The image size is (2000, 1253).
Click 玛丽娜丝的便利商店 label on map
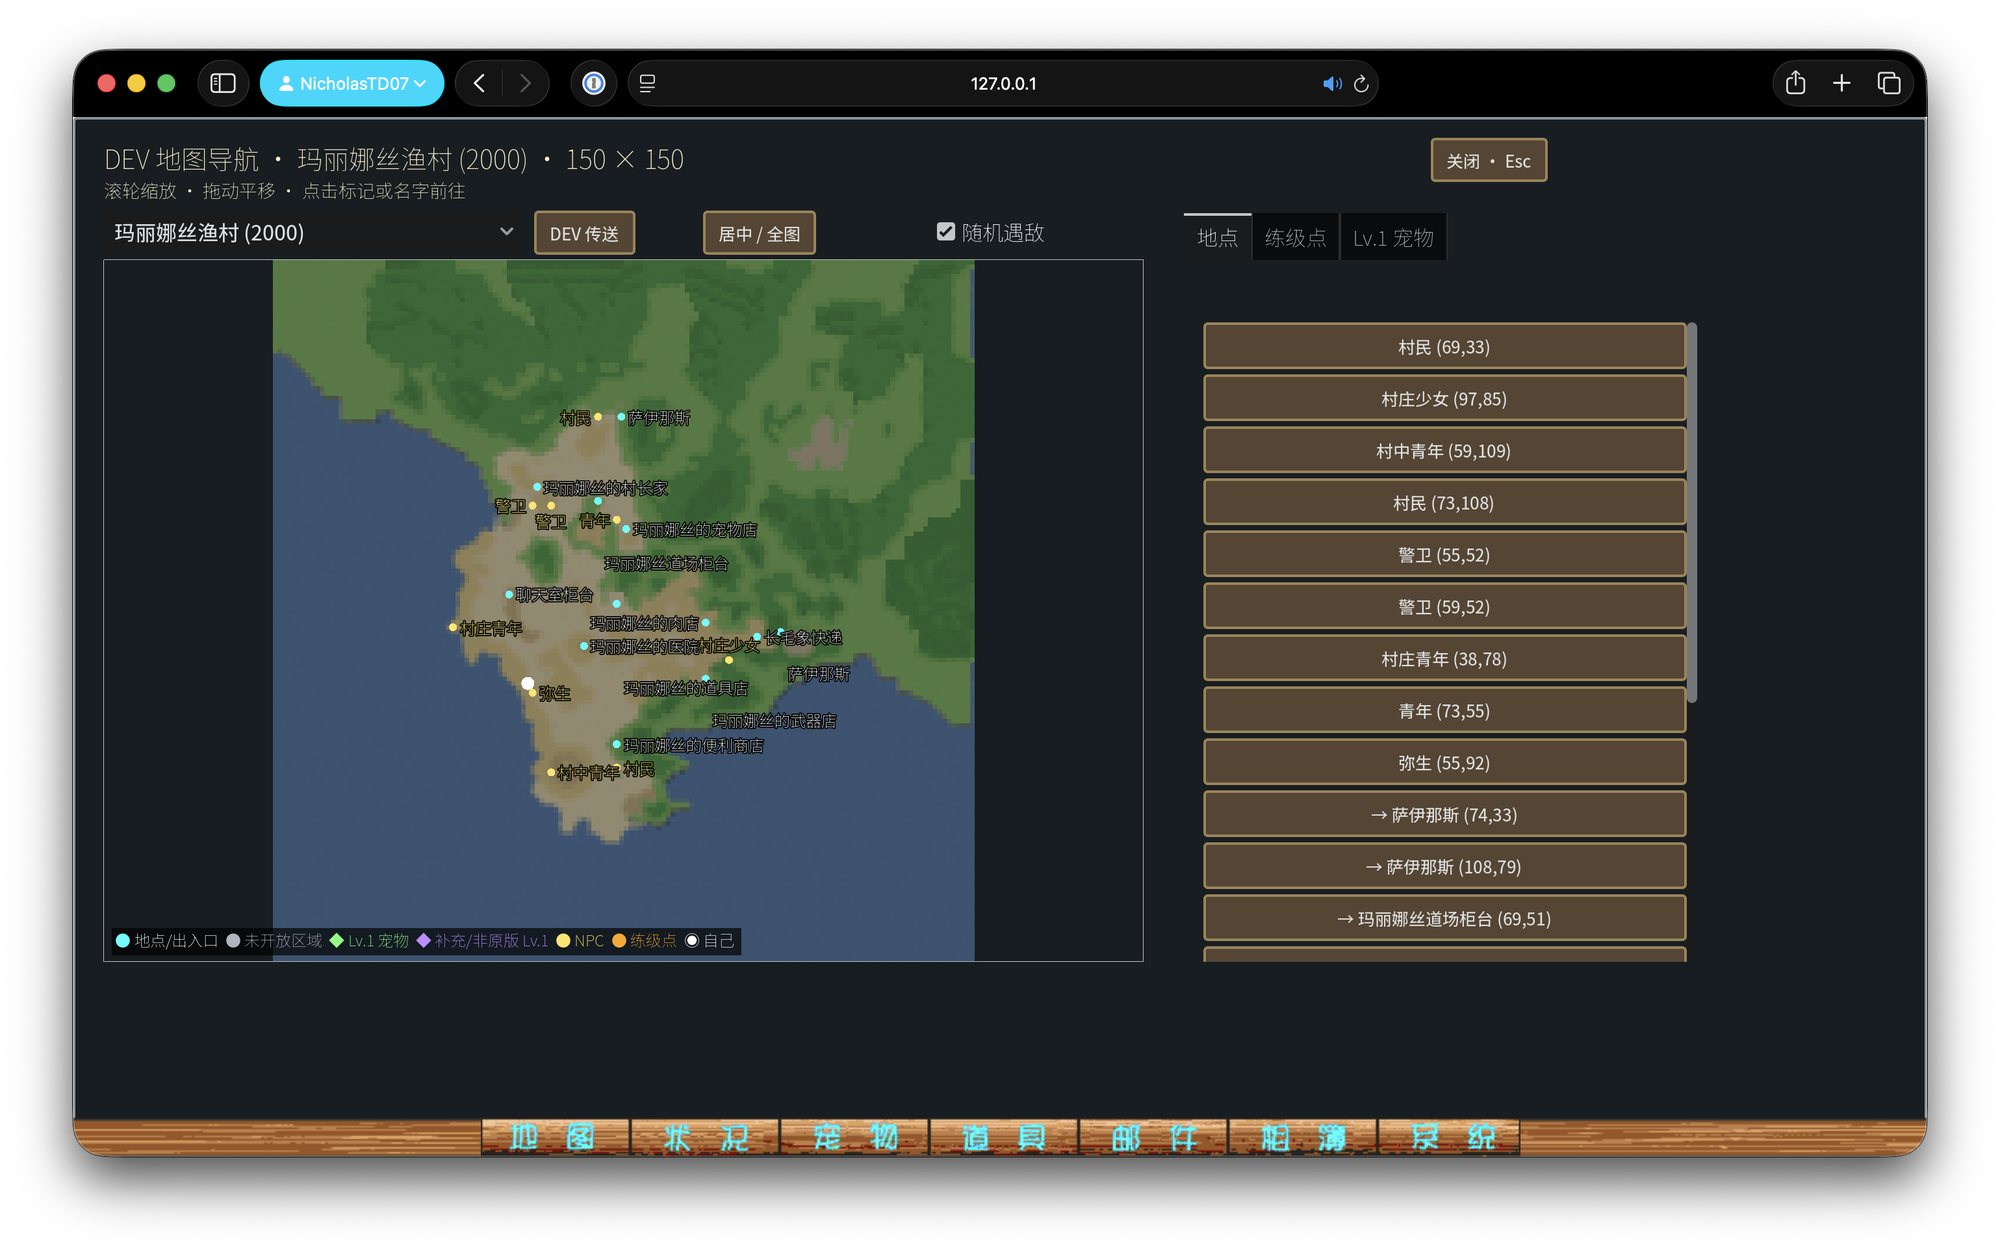click(x=693, y=745)
